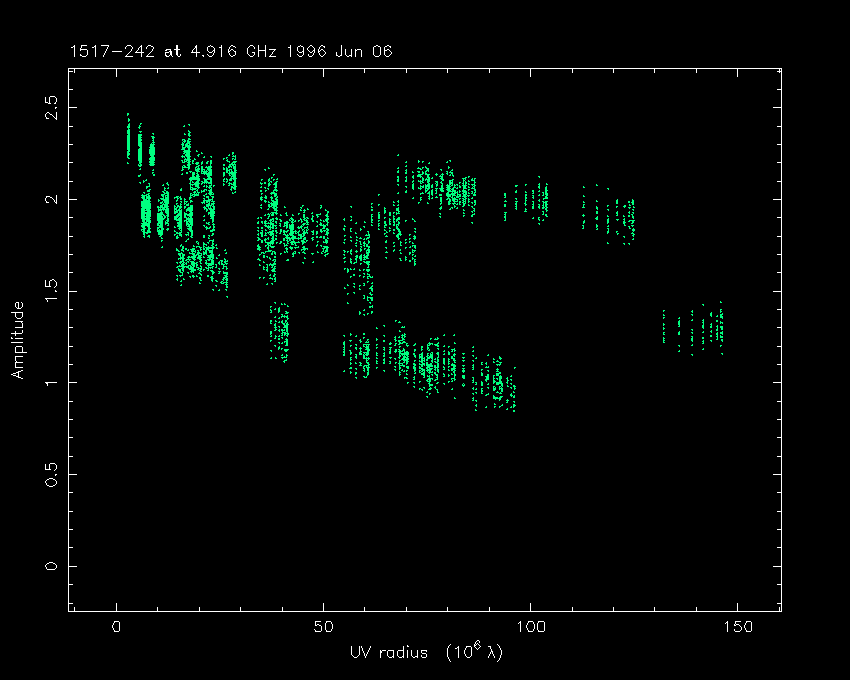This screenshot has height=680, width=850.
Task: Click the y-axis tick label '0.5'
Action: point(53,474)
